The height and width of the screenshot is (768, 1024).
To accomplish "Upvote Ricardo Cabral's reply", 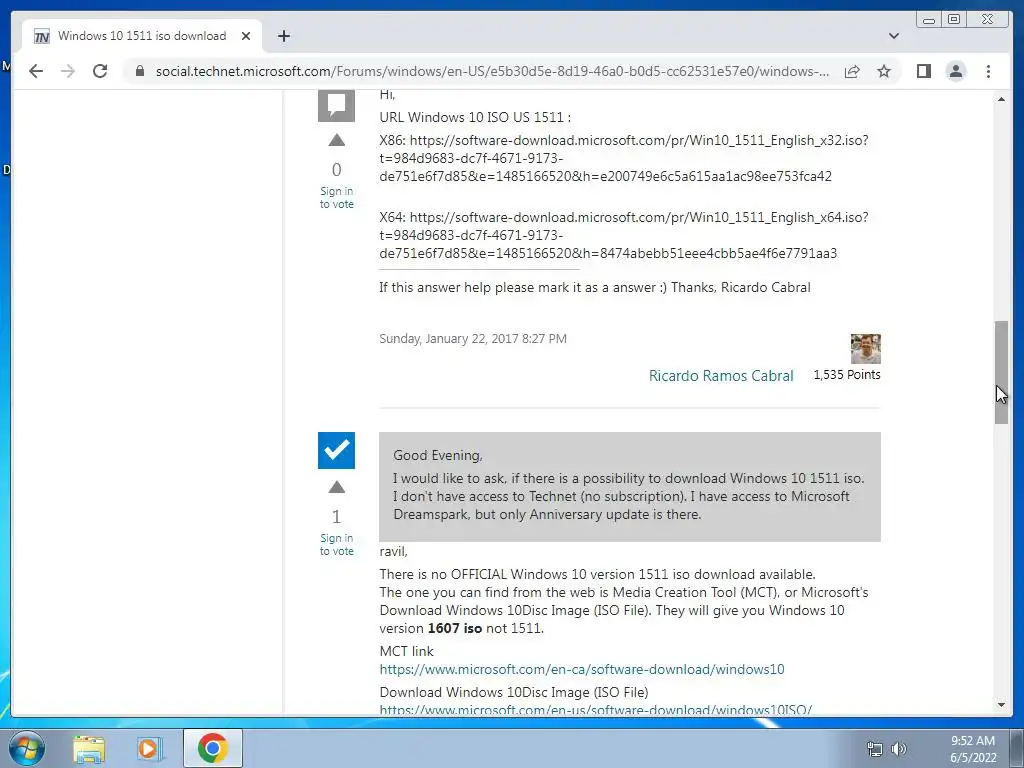I will pyautogui.click(x=336, y=140).
